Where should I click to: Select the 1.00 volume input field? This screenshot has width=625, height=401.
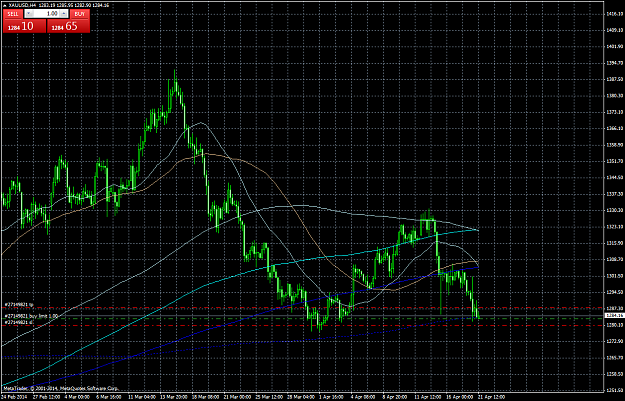pos(46,14)
